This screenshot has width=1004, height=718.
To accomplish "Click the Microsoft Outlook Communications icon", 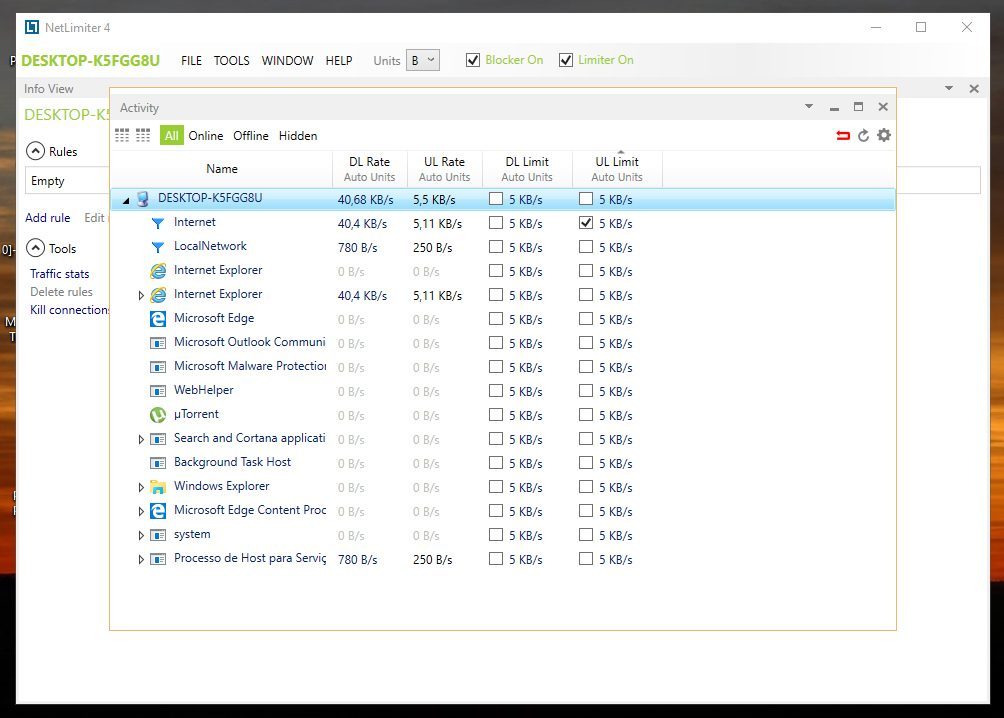I will (x=158, y=343).
